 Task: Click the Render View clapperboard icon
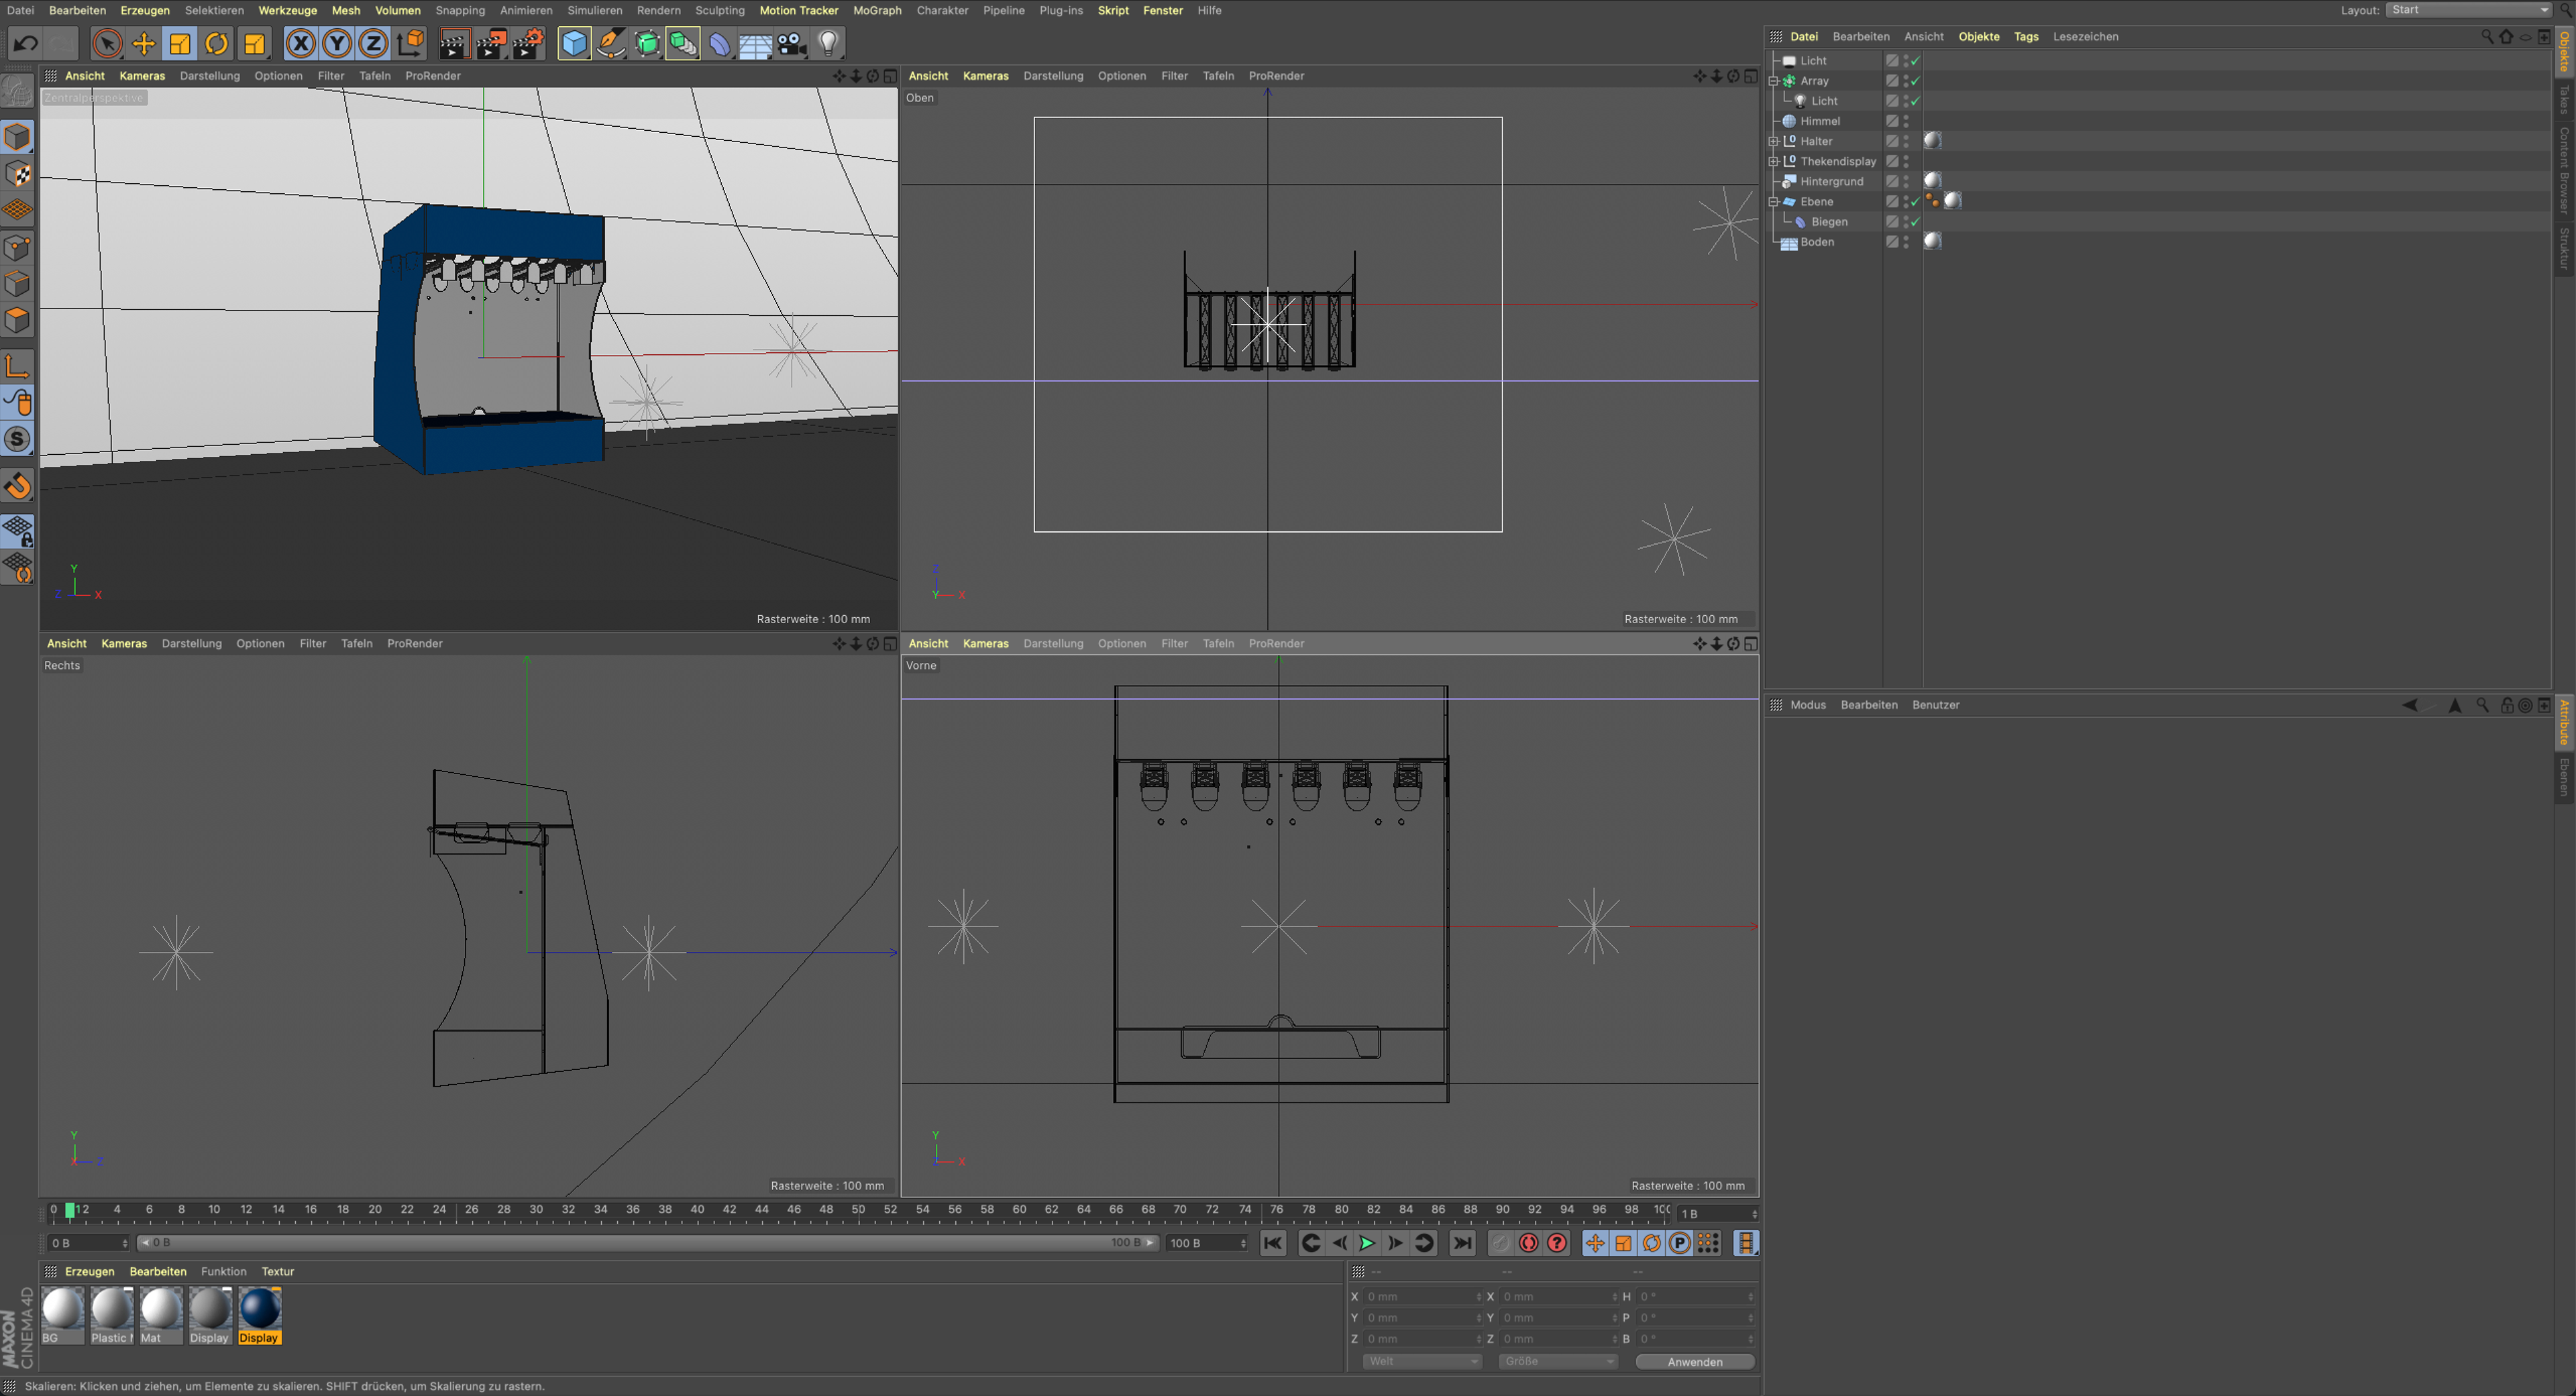coord(453,43)
